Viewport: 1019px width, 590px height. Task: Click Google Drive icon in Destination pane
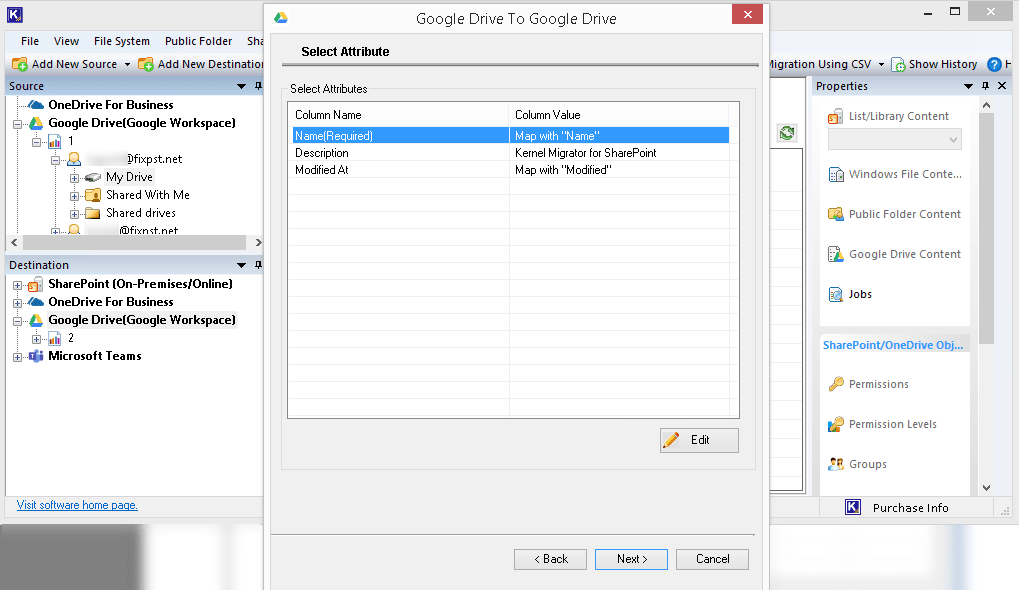pos(36,320)
